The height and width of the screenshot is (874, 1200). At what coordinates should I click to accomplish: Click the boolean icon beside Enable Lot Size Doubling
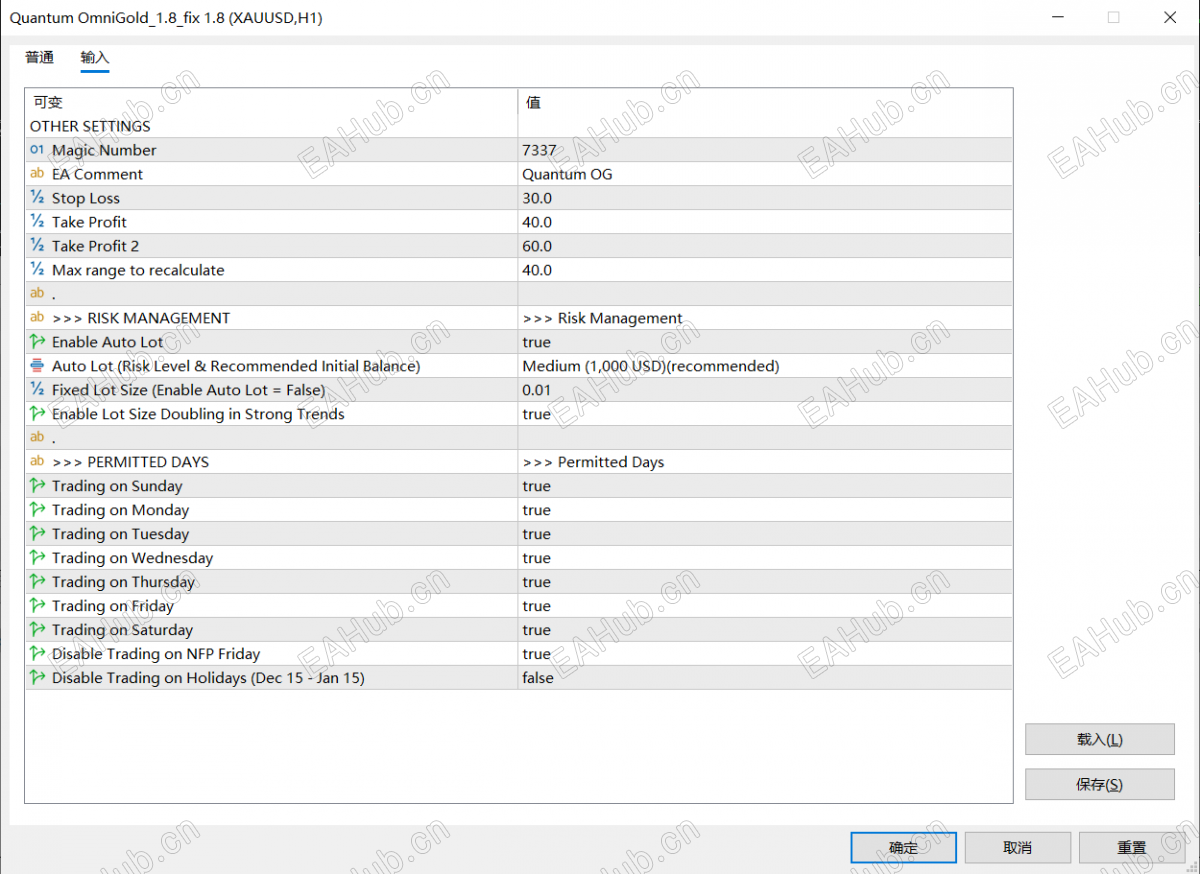click(x=37, y=414)
